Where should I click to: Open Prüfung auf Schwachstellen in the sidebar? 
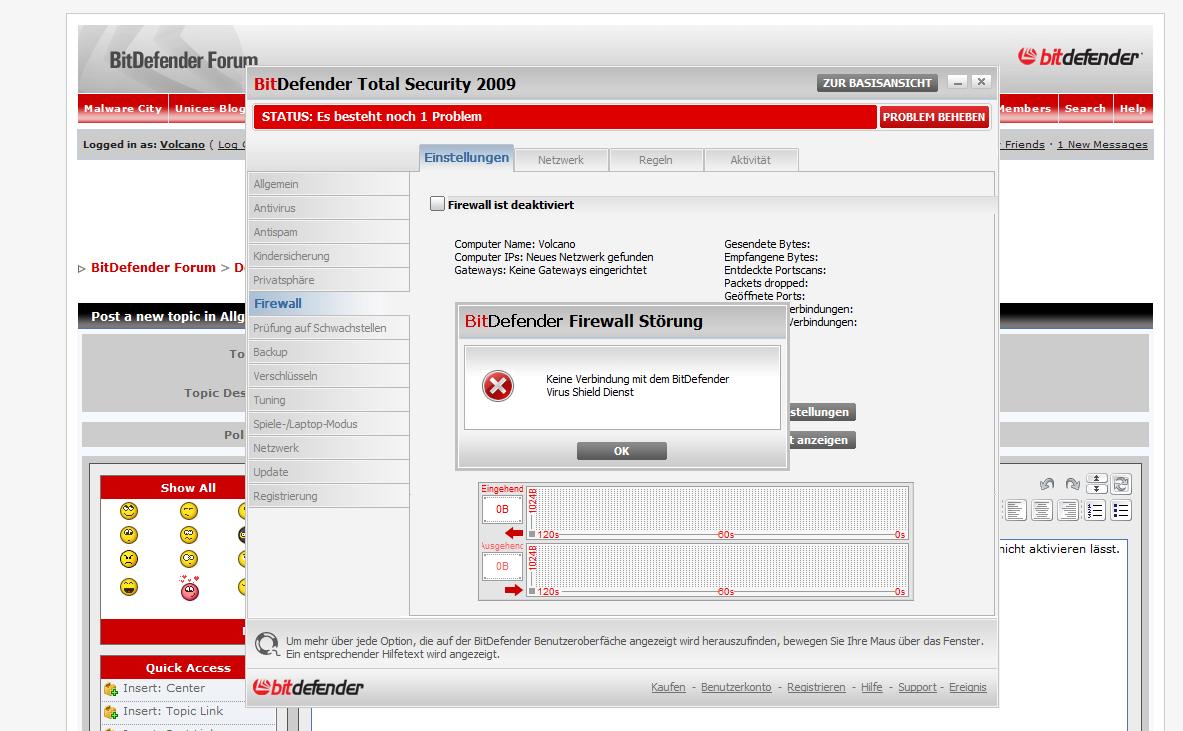tap(329, 328)
